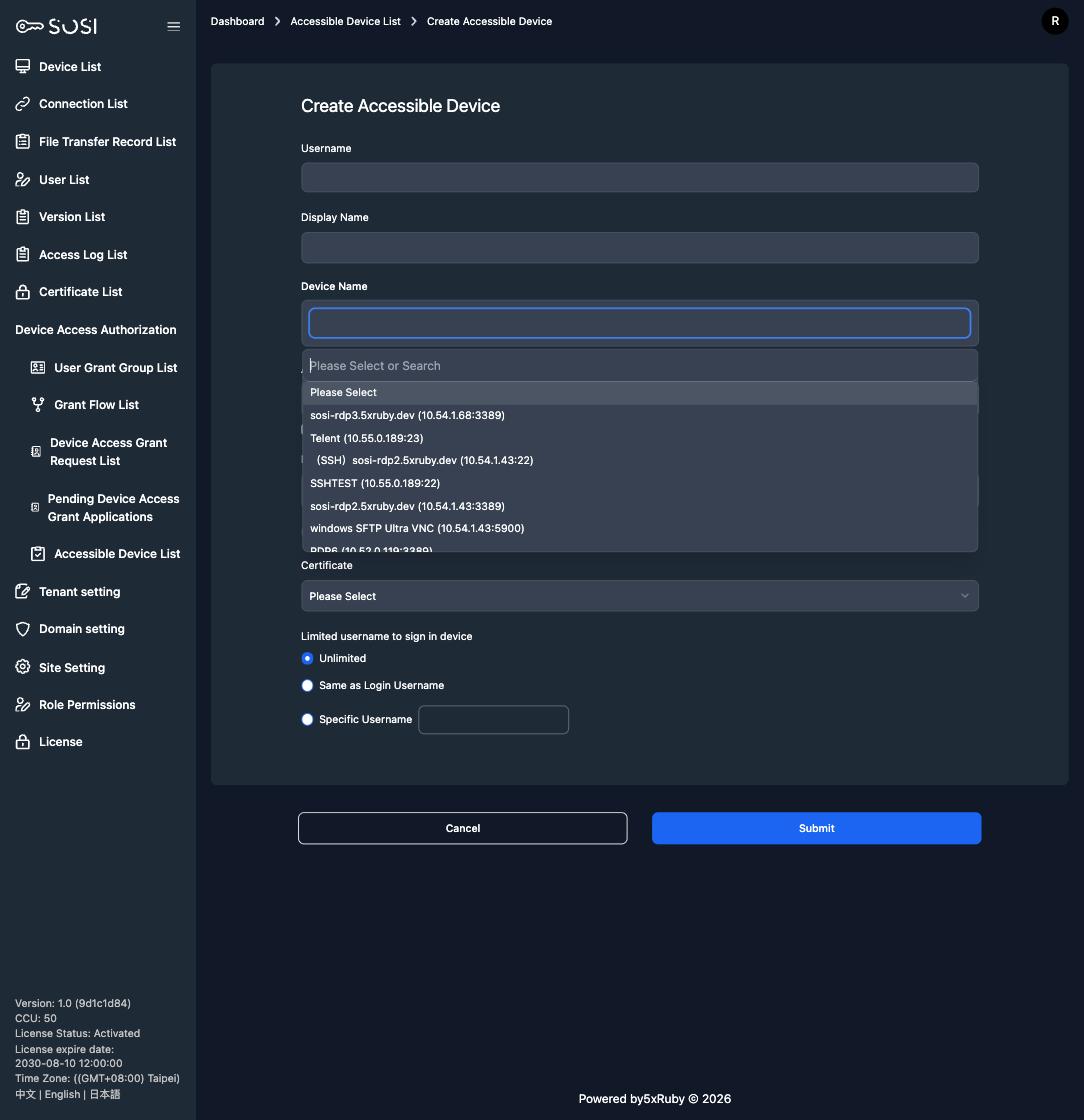Click the Accessible Device List check icon
Viewport: 1084px width, 1120px height.
[38, 554]
